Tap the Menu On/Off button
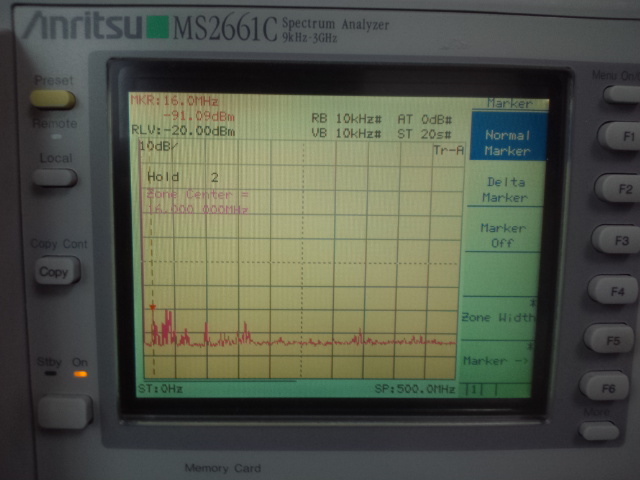The width and height of the screenshot is (640, 480). [621, 94]
